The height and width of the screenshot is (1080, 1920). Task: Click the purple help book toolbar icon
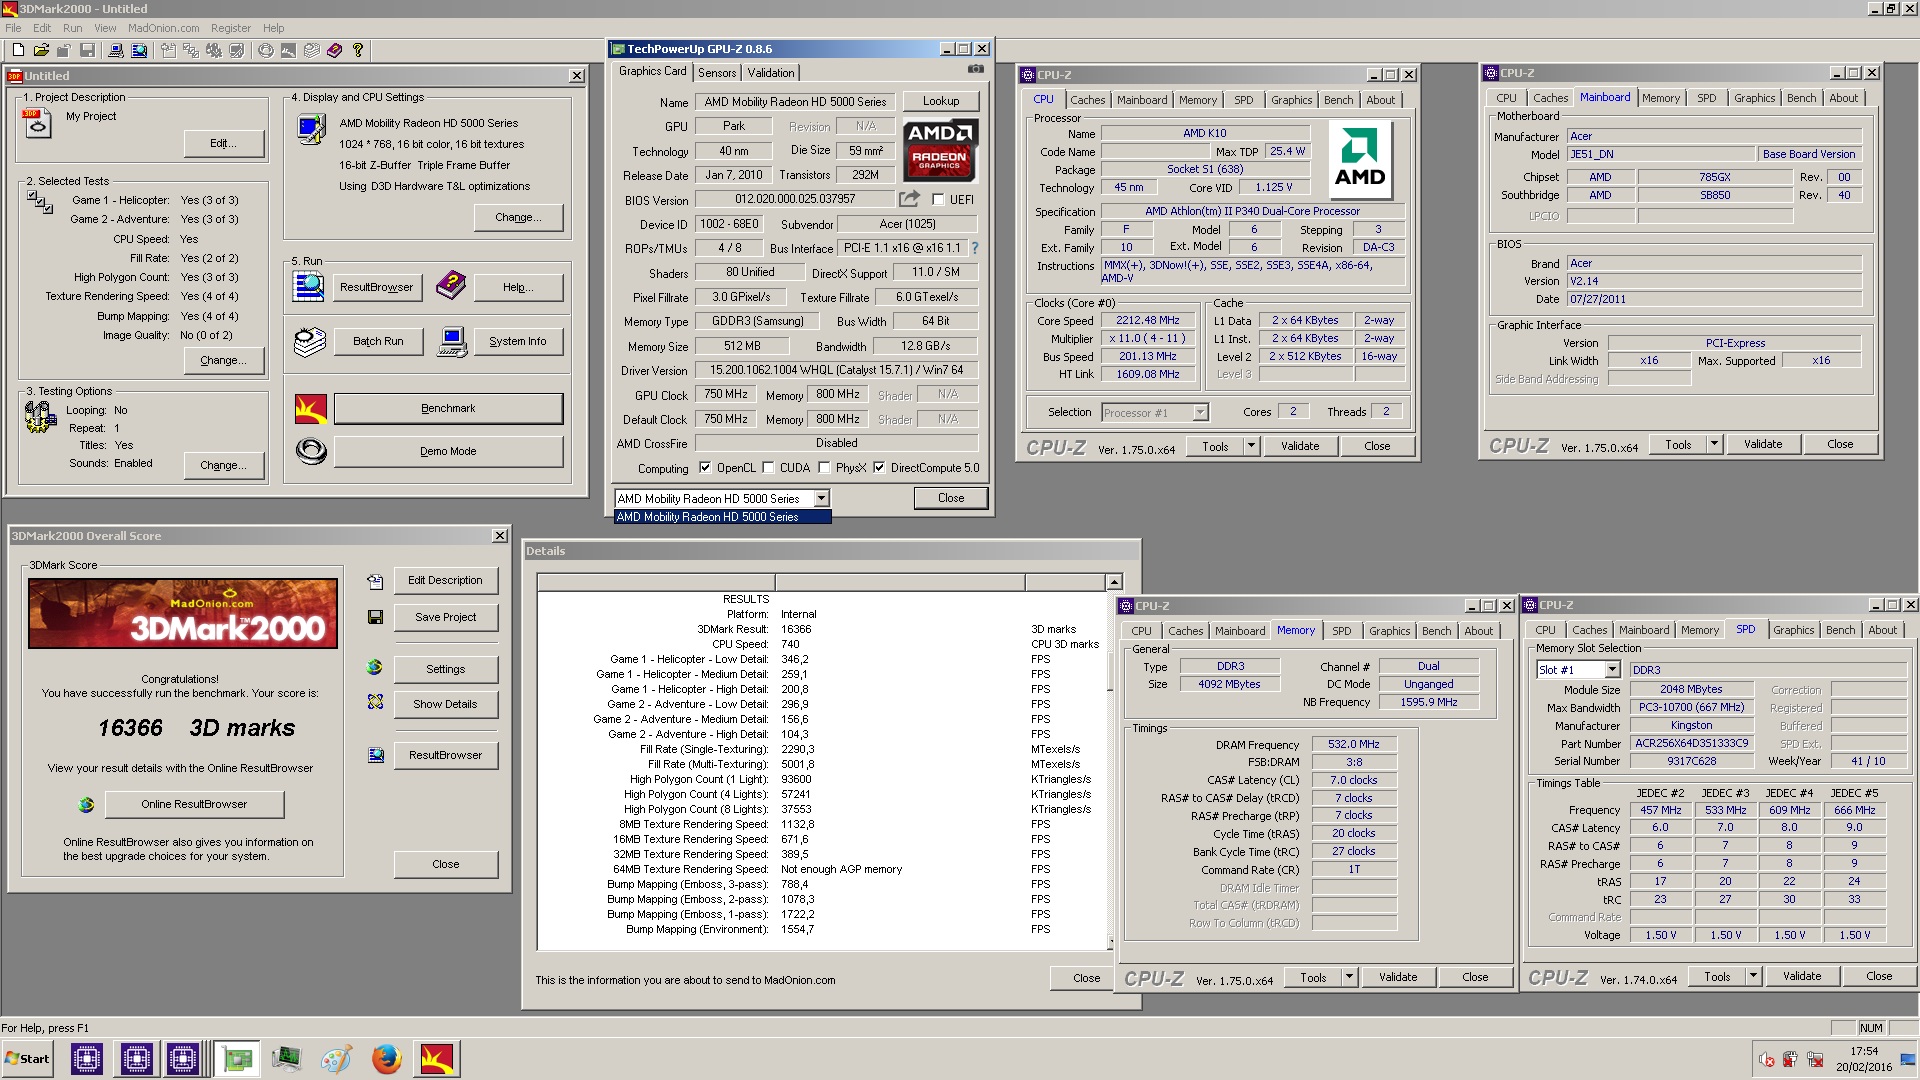click(334, 50)
